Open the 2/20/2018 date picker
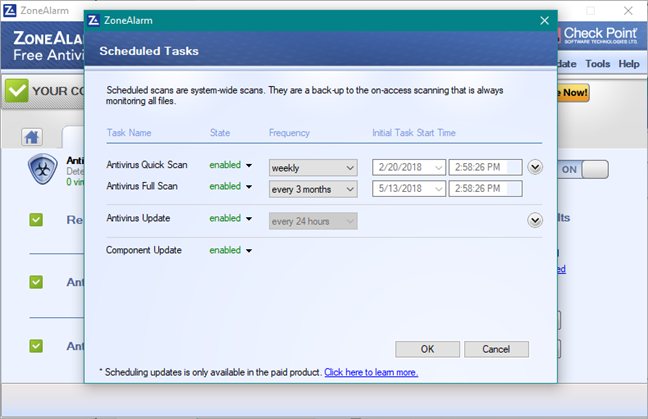648x419 pixels. 409,167
